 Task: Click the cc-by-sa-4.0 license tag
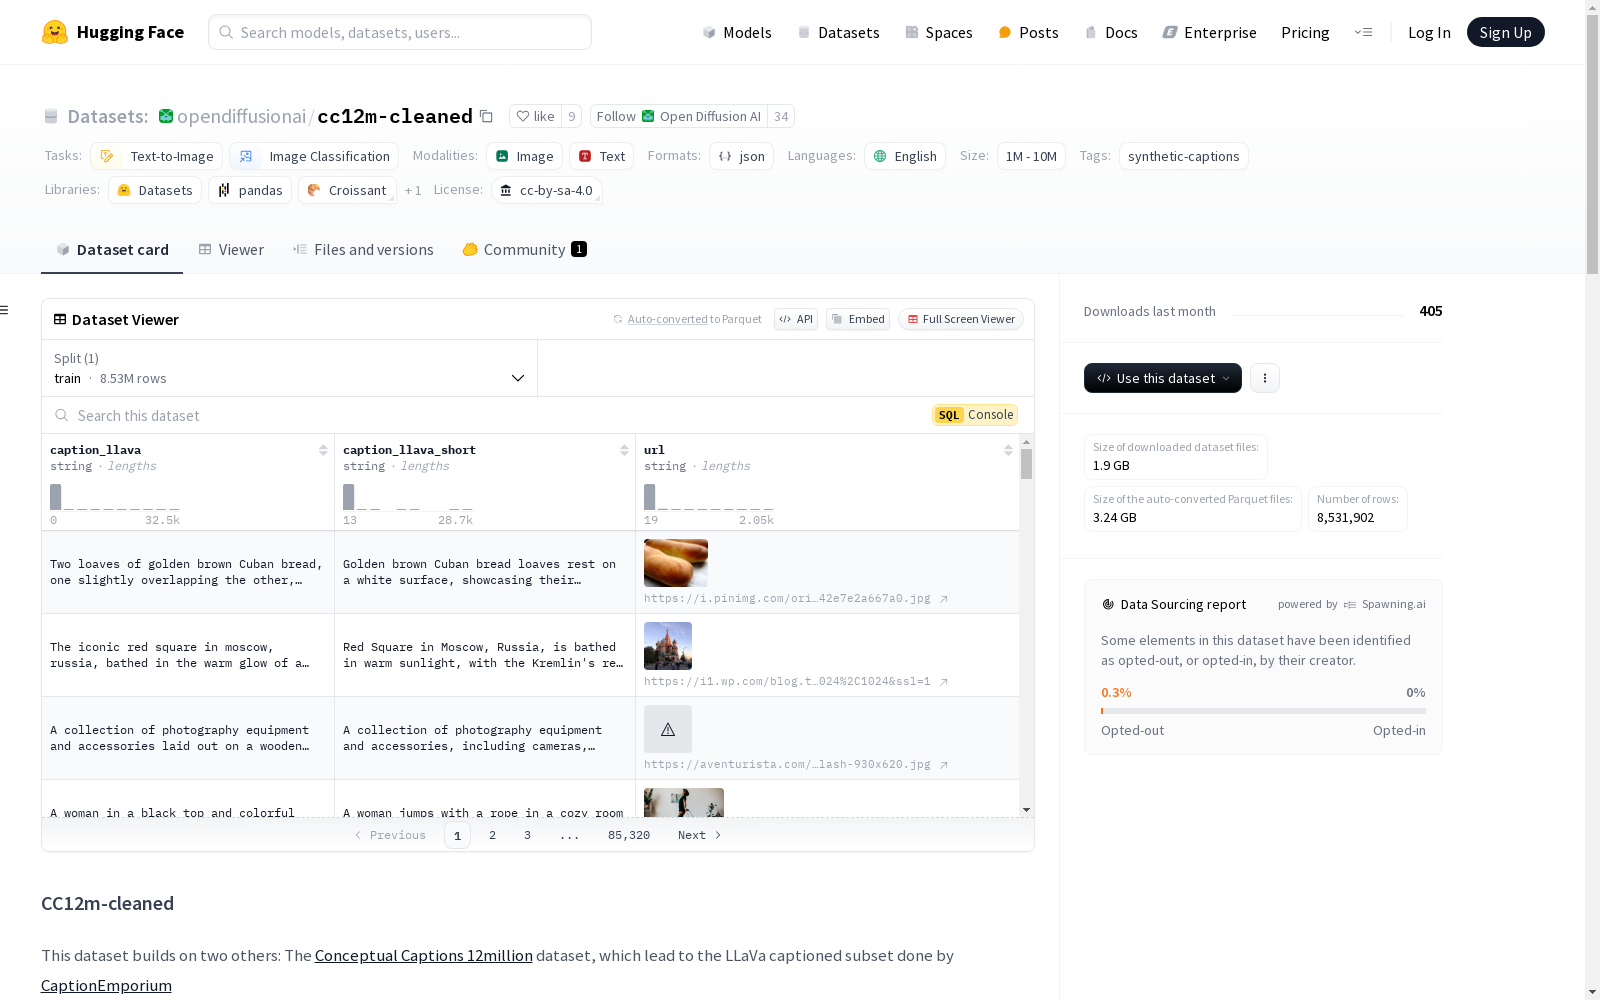[x=546, y=190]
